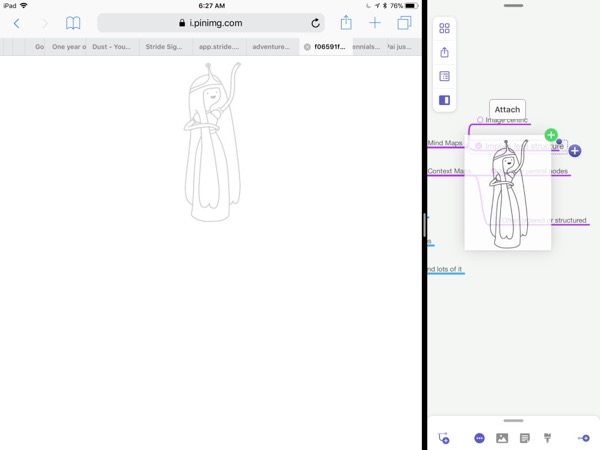Click the Attach button
600x450 pixels.
507,109
